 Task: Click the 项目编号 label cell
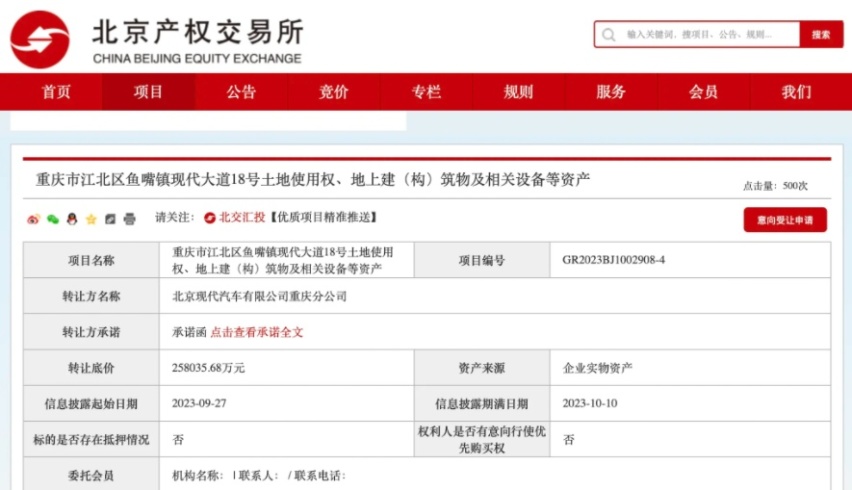tap(482, 260)
